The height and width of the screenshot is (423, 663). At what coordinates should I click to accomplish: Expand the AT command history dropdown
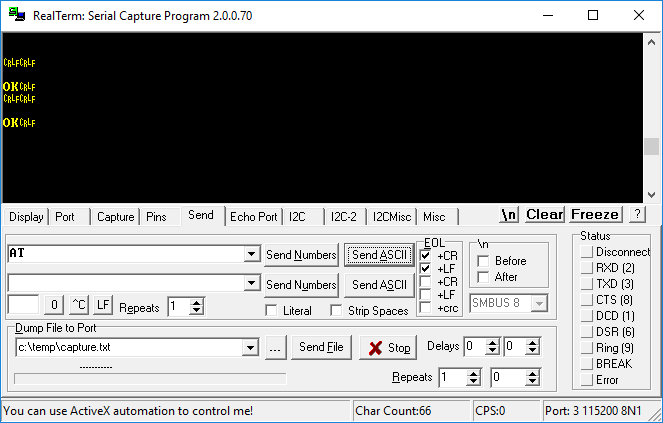252,254
